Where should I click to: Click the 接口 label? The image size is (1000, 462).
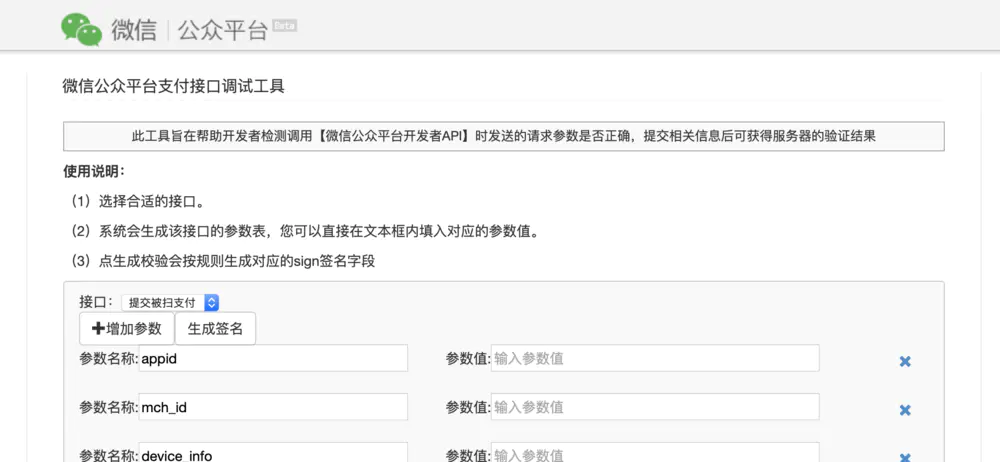tap(97, 302)
